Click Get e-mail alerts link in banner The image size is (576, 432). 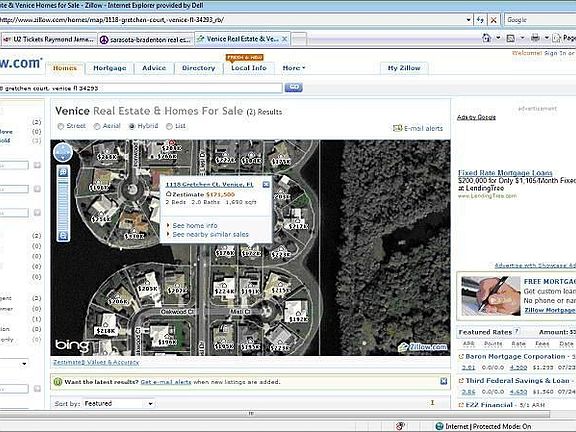coord(166,382)
